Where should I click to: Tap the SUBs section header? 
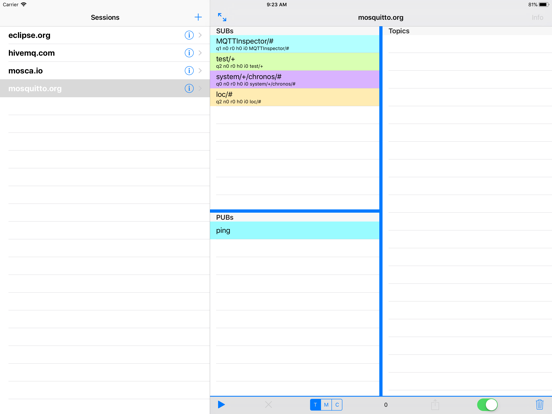[x=295, y=31]
